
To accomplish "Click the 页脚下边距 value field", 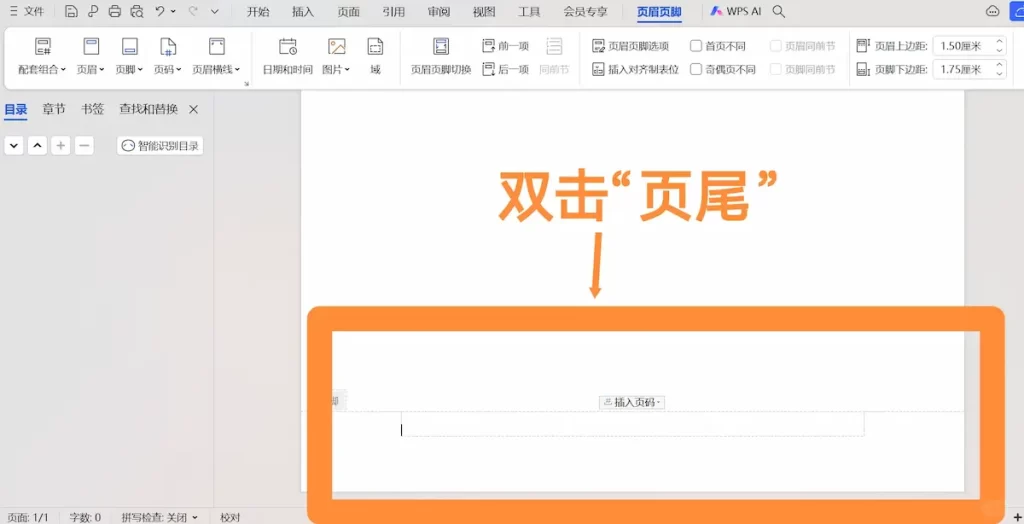I will tap(961, 69).
